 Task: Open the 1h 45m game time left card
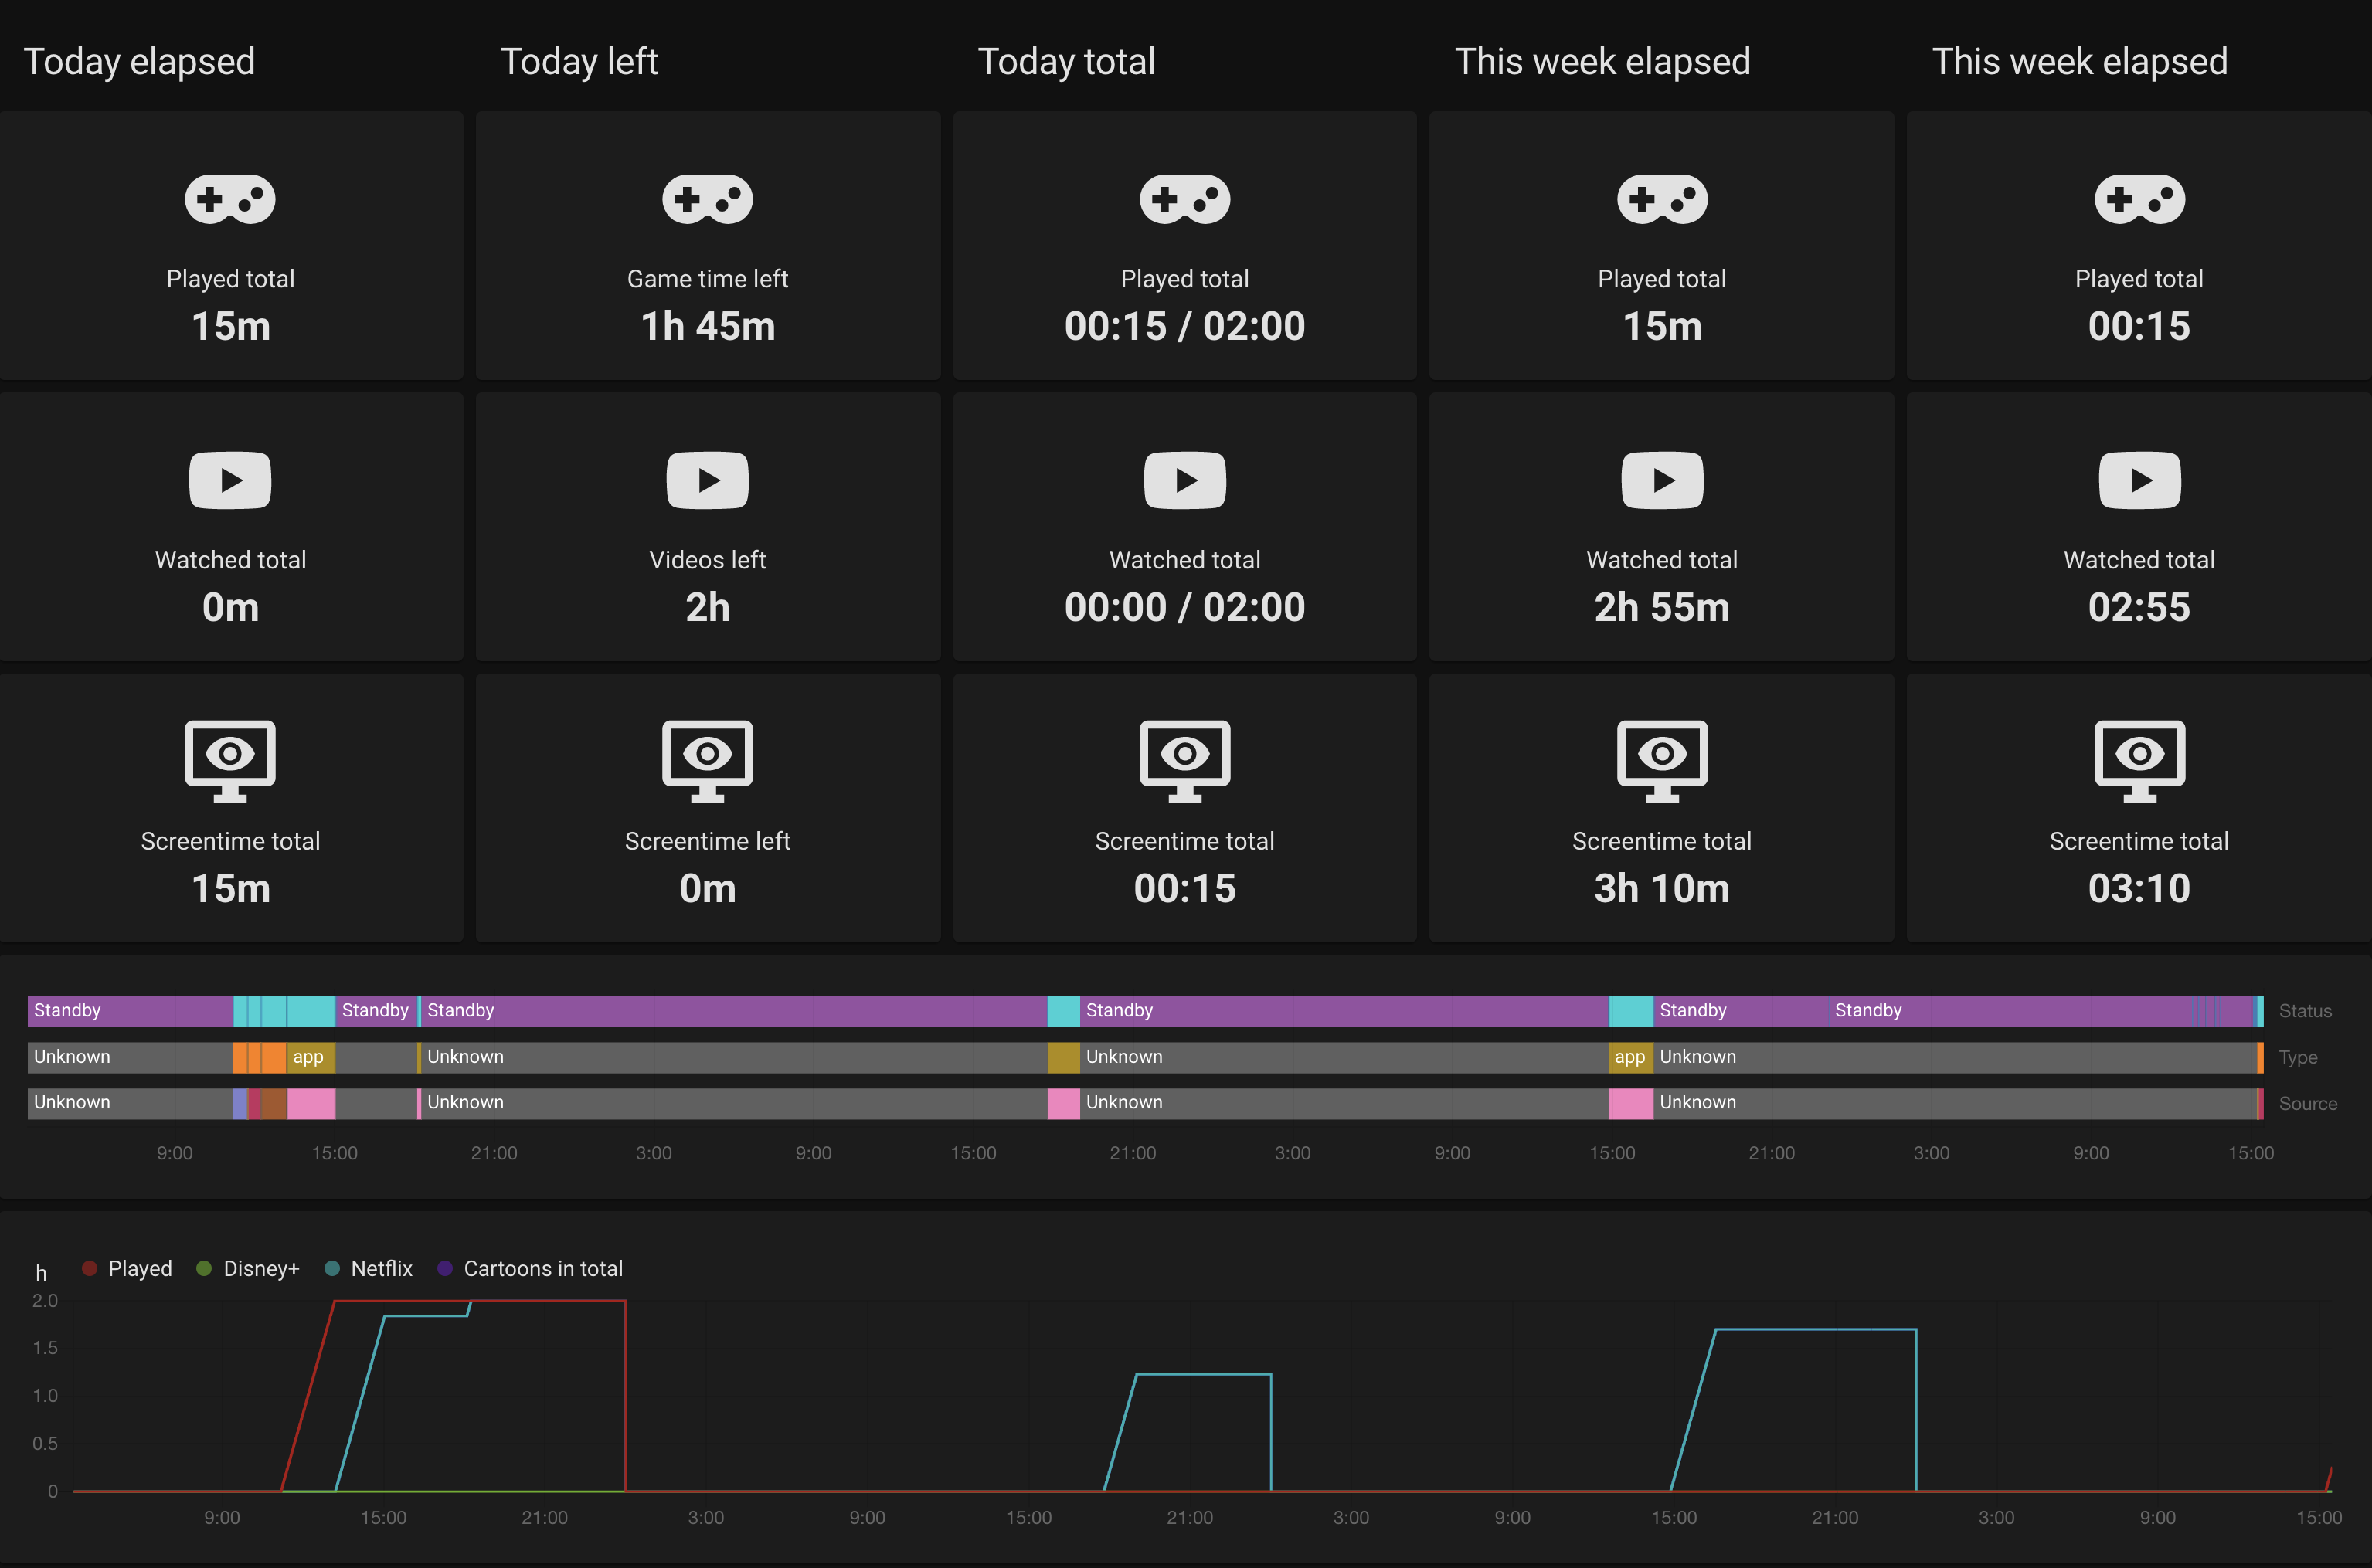click(x=707, y=246)
